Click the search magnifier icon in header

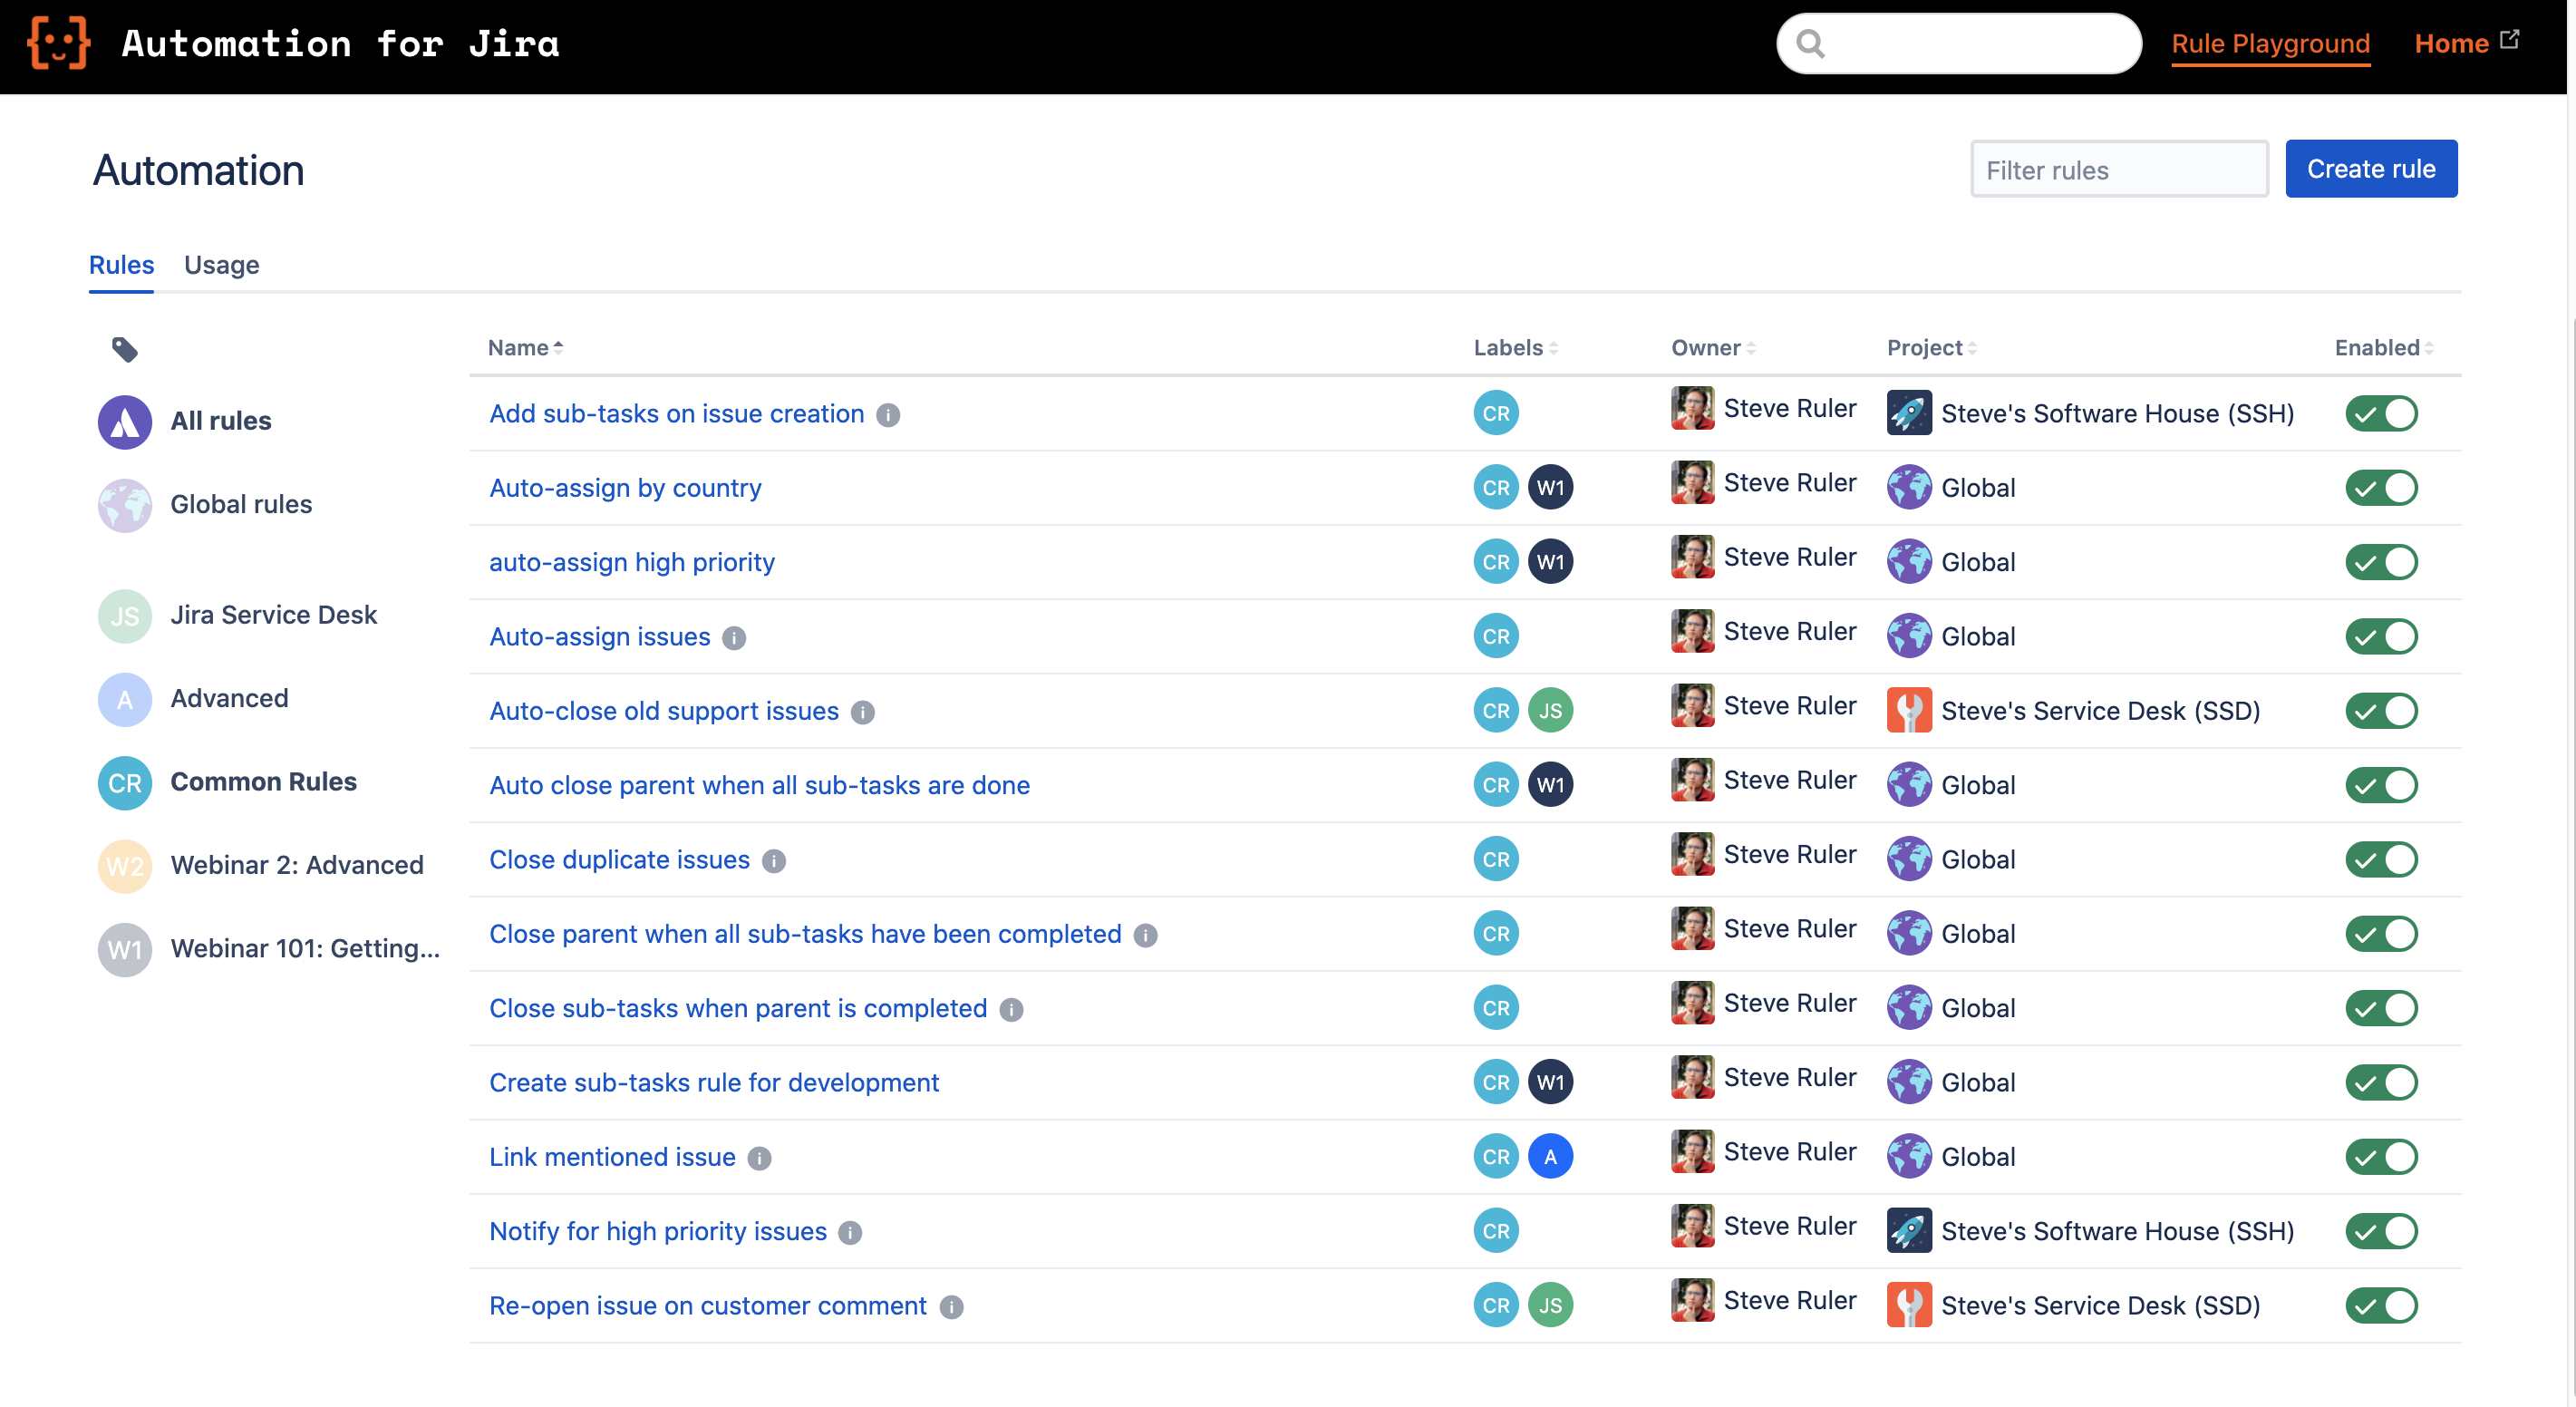(1811, 44)
